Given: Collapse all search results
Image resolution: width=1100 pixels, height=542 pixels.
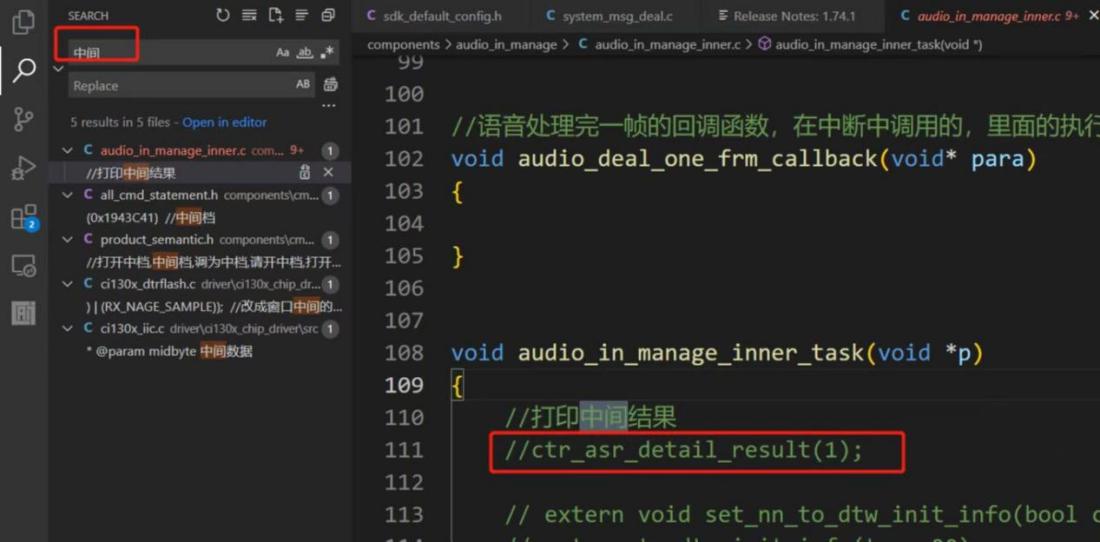Looking at the screenshot, I should coord(327,15).
